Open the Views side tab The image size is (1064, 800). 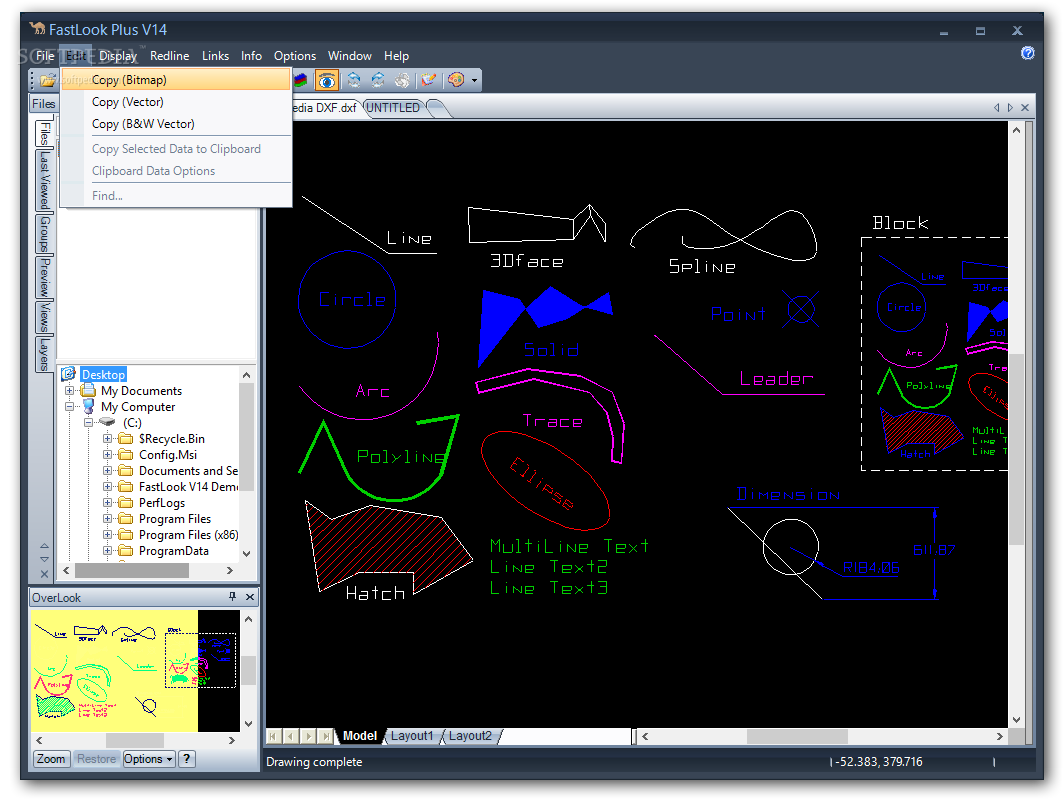click(x=44, y=317)
